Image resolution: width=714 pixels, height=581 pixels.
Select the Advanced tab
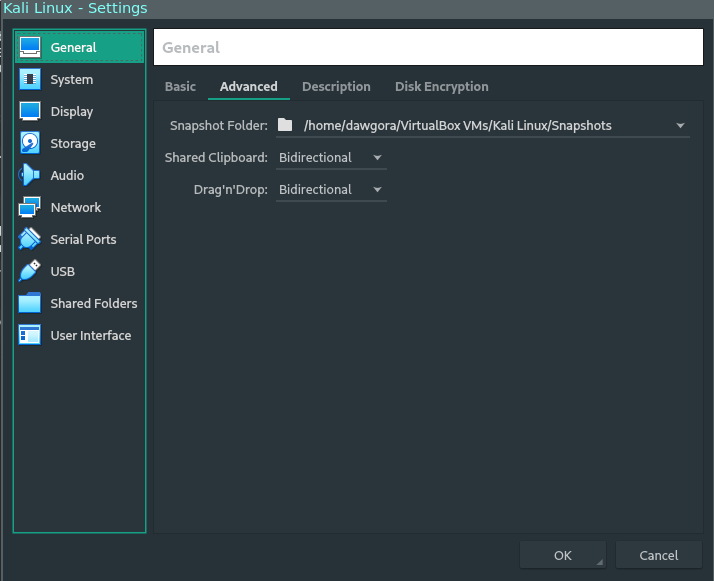coord(248,87)
